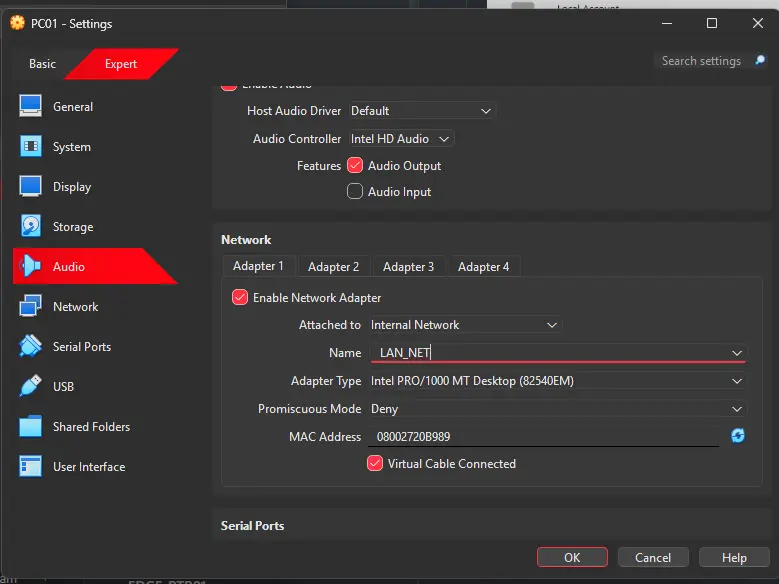Click the search magnifier icon
The width and height of the screenshot is (779, 584).
760,61
